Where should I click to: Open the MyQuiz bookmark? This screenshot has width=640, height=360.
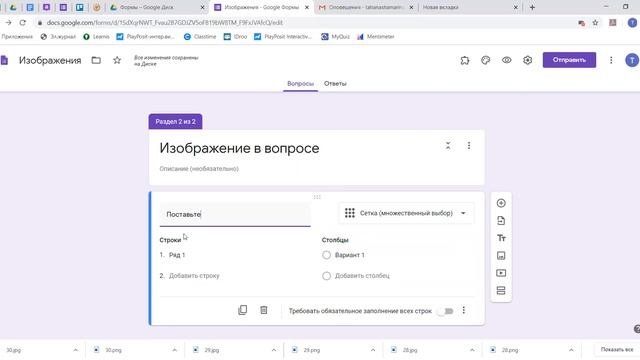pyautogui.click(x=336, y=37)
